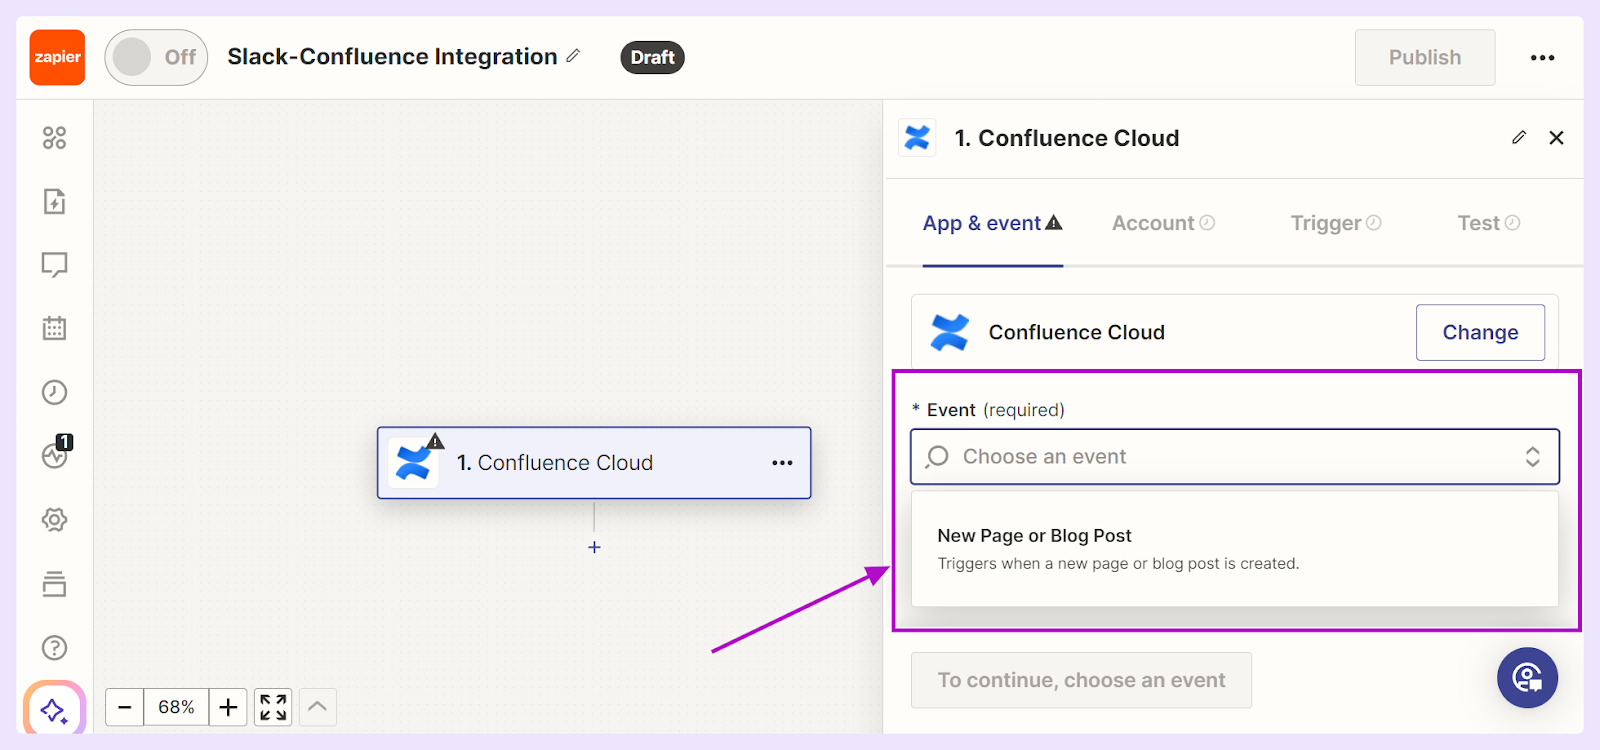Open the comments sidebar icon

(54, 264)
